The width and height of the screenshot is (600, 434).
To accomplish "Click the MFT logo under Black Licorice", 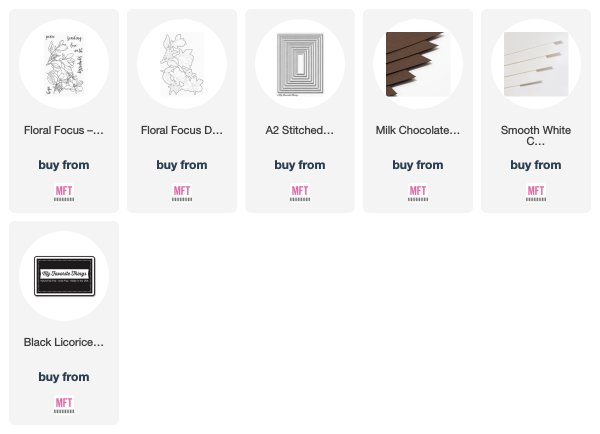I will [64, 405].
